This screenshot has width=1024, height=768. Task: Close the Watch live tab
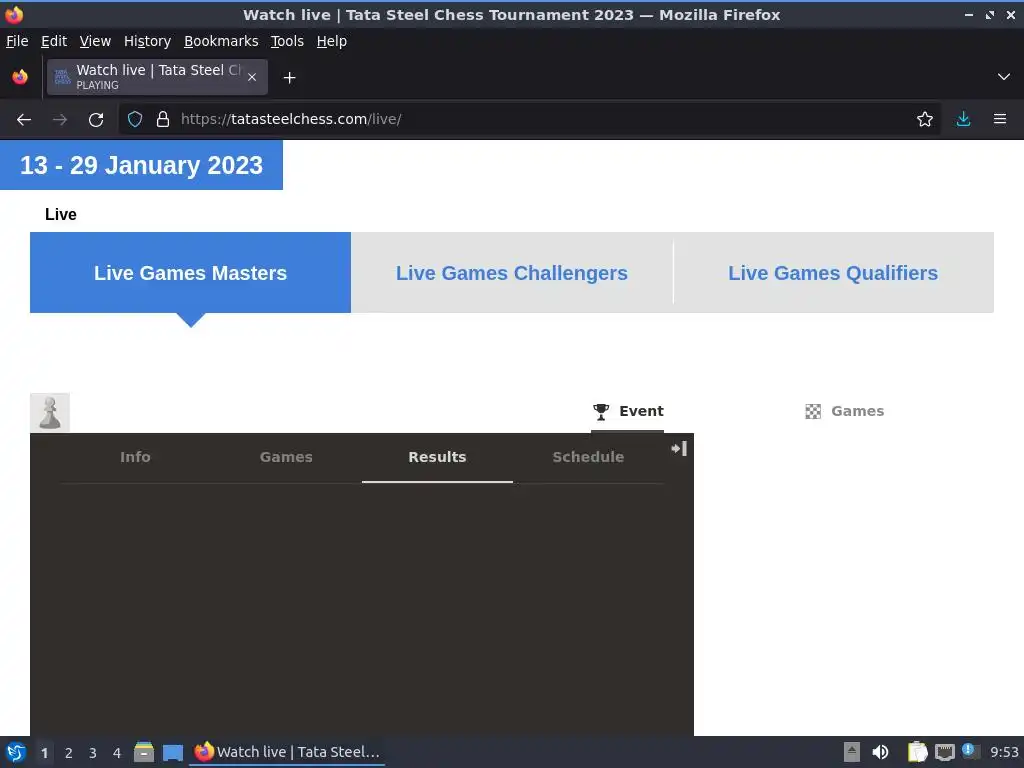(252, 77)
